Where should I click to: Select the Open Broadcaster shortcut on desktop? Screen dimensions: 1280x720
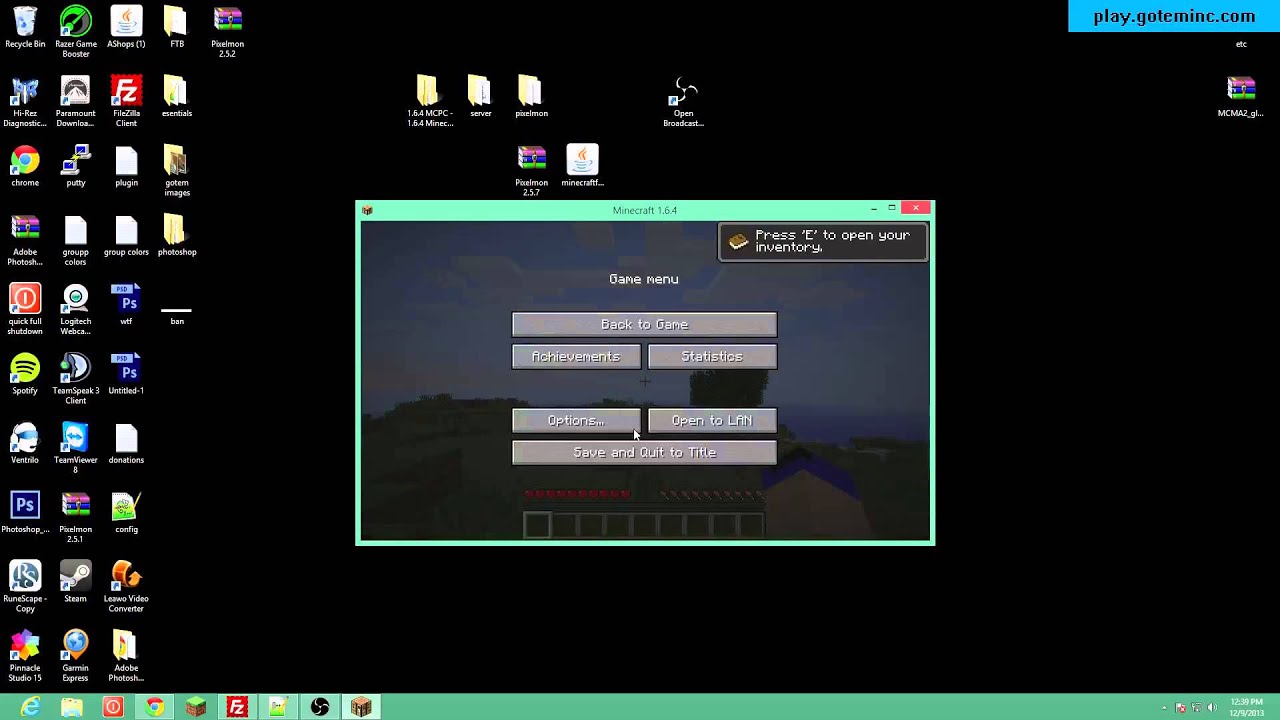[684, 102]
